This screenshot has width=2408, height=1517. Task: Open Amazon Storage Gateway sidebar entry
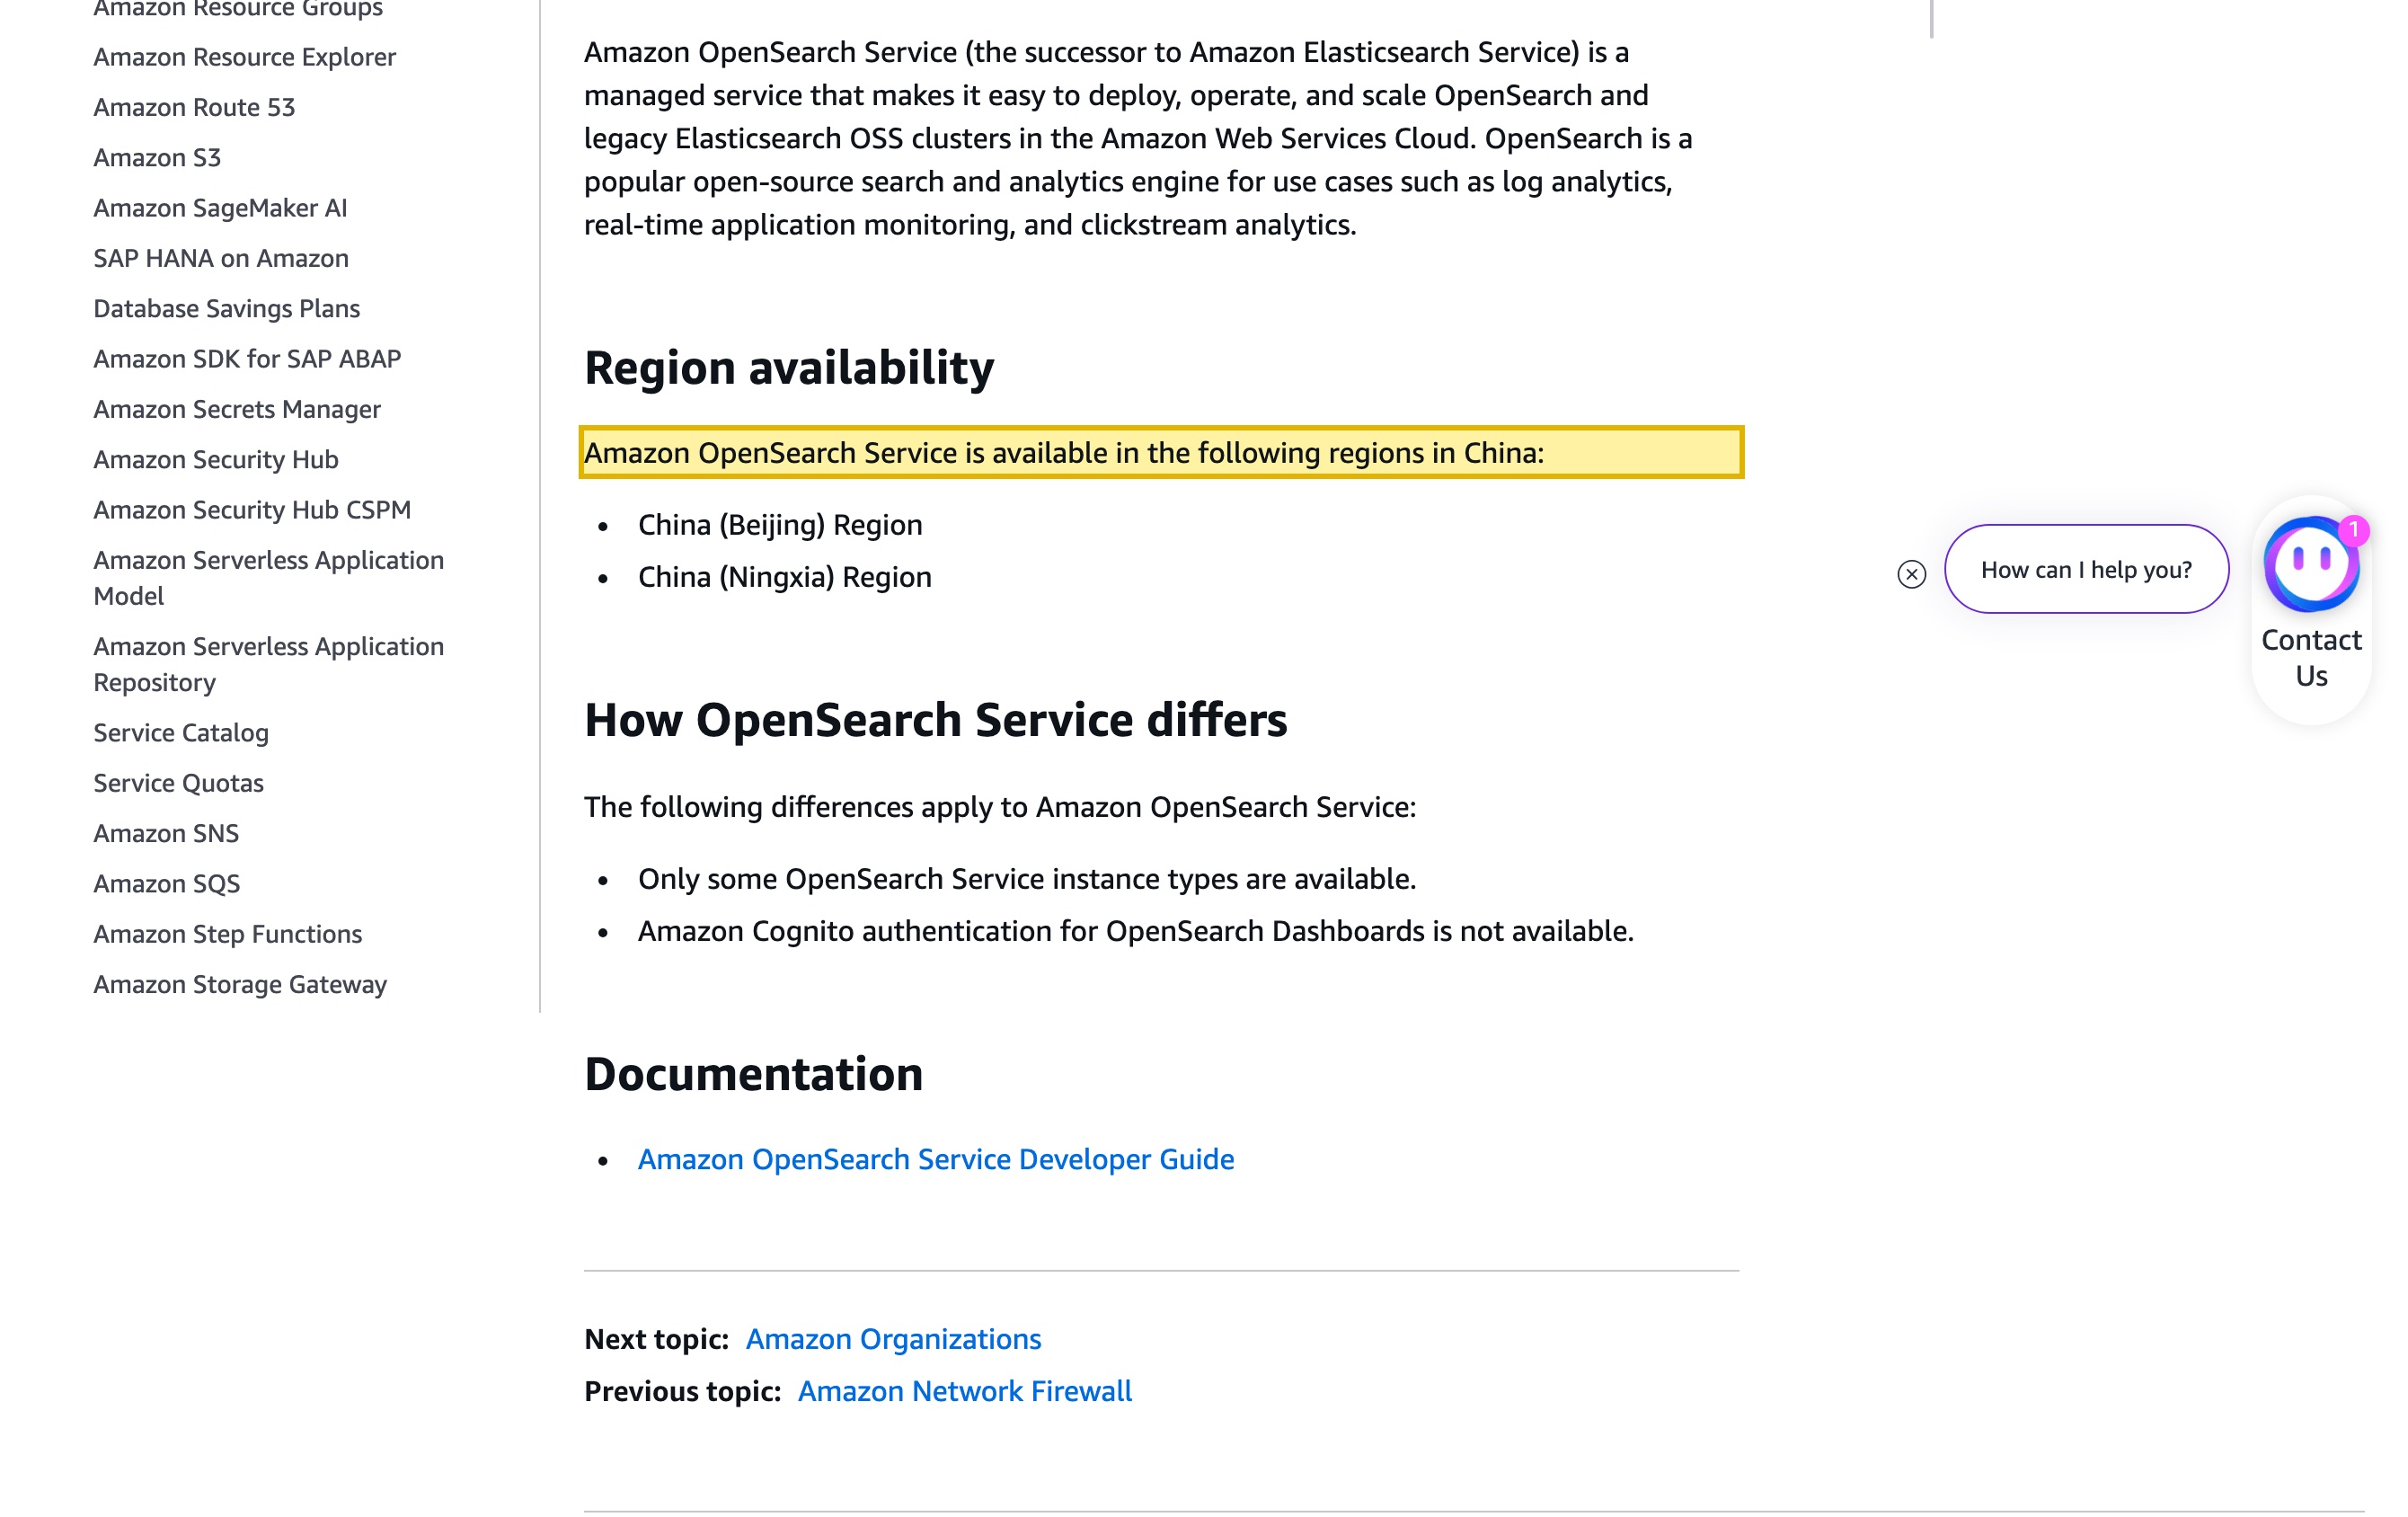(240, 984)
